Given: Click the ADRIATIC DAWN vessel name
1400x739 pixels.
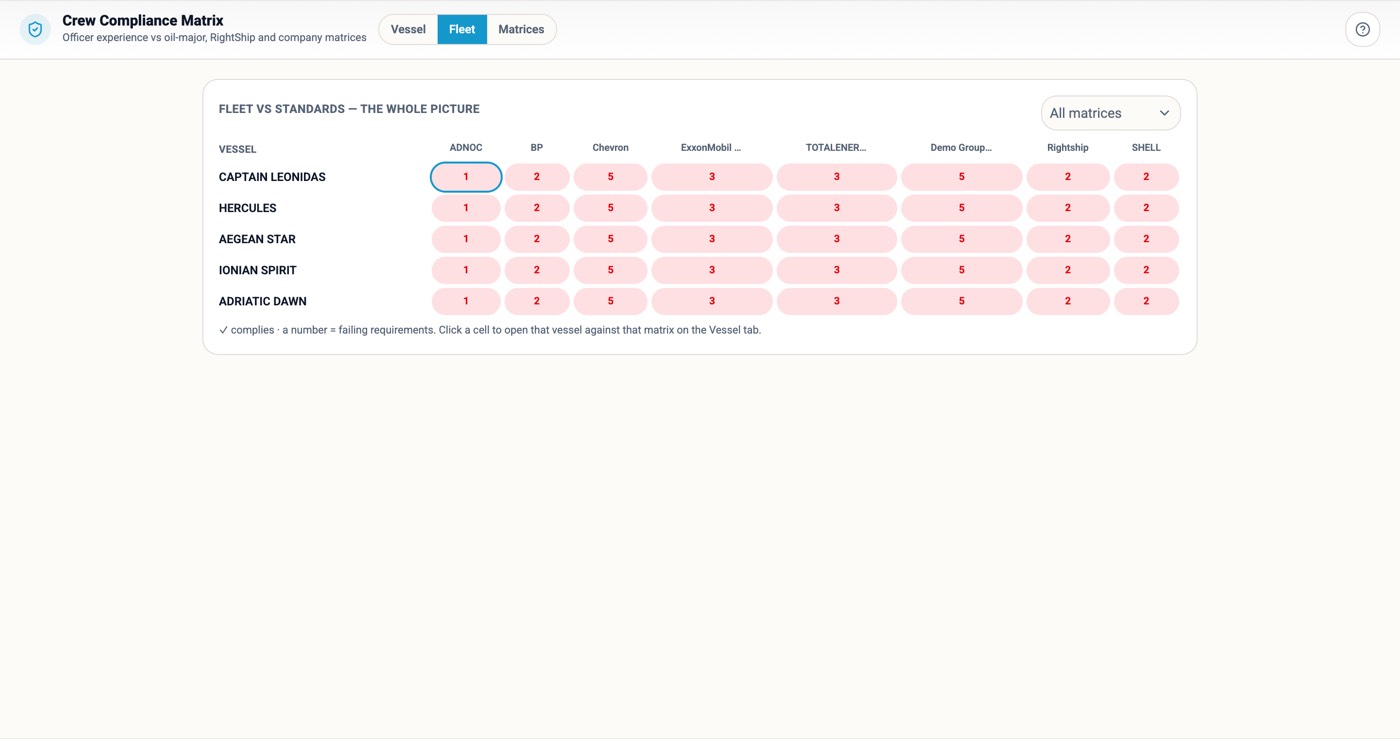Looking at the screenshot, I should coord(263,301).
